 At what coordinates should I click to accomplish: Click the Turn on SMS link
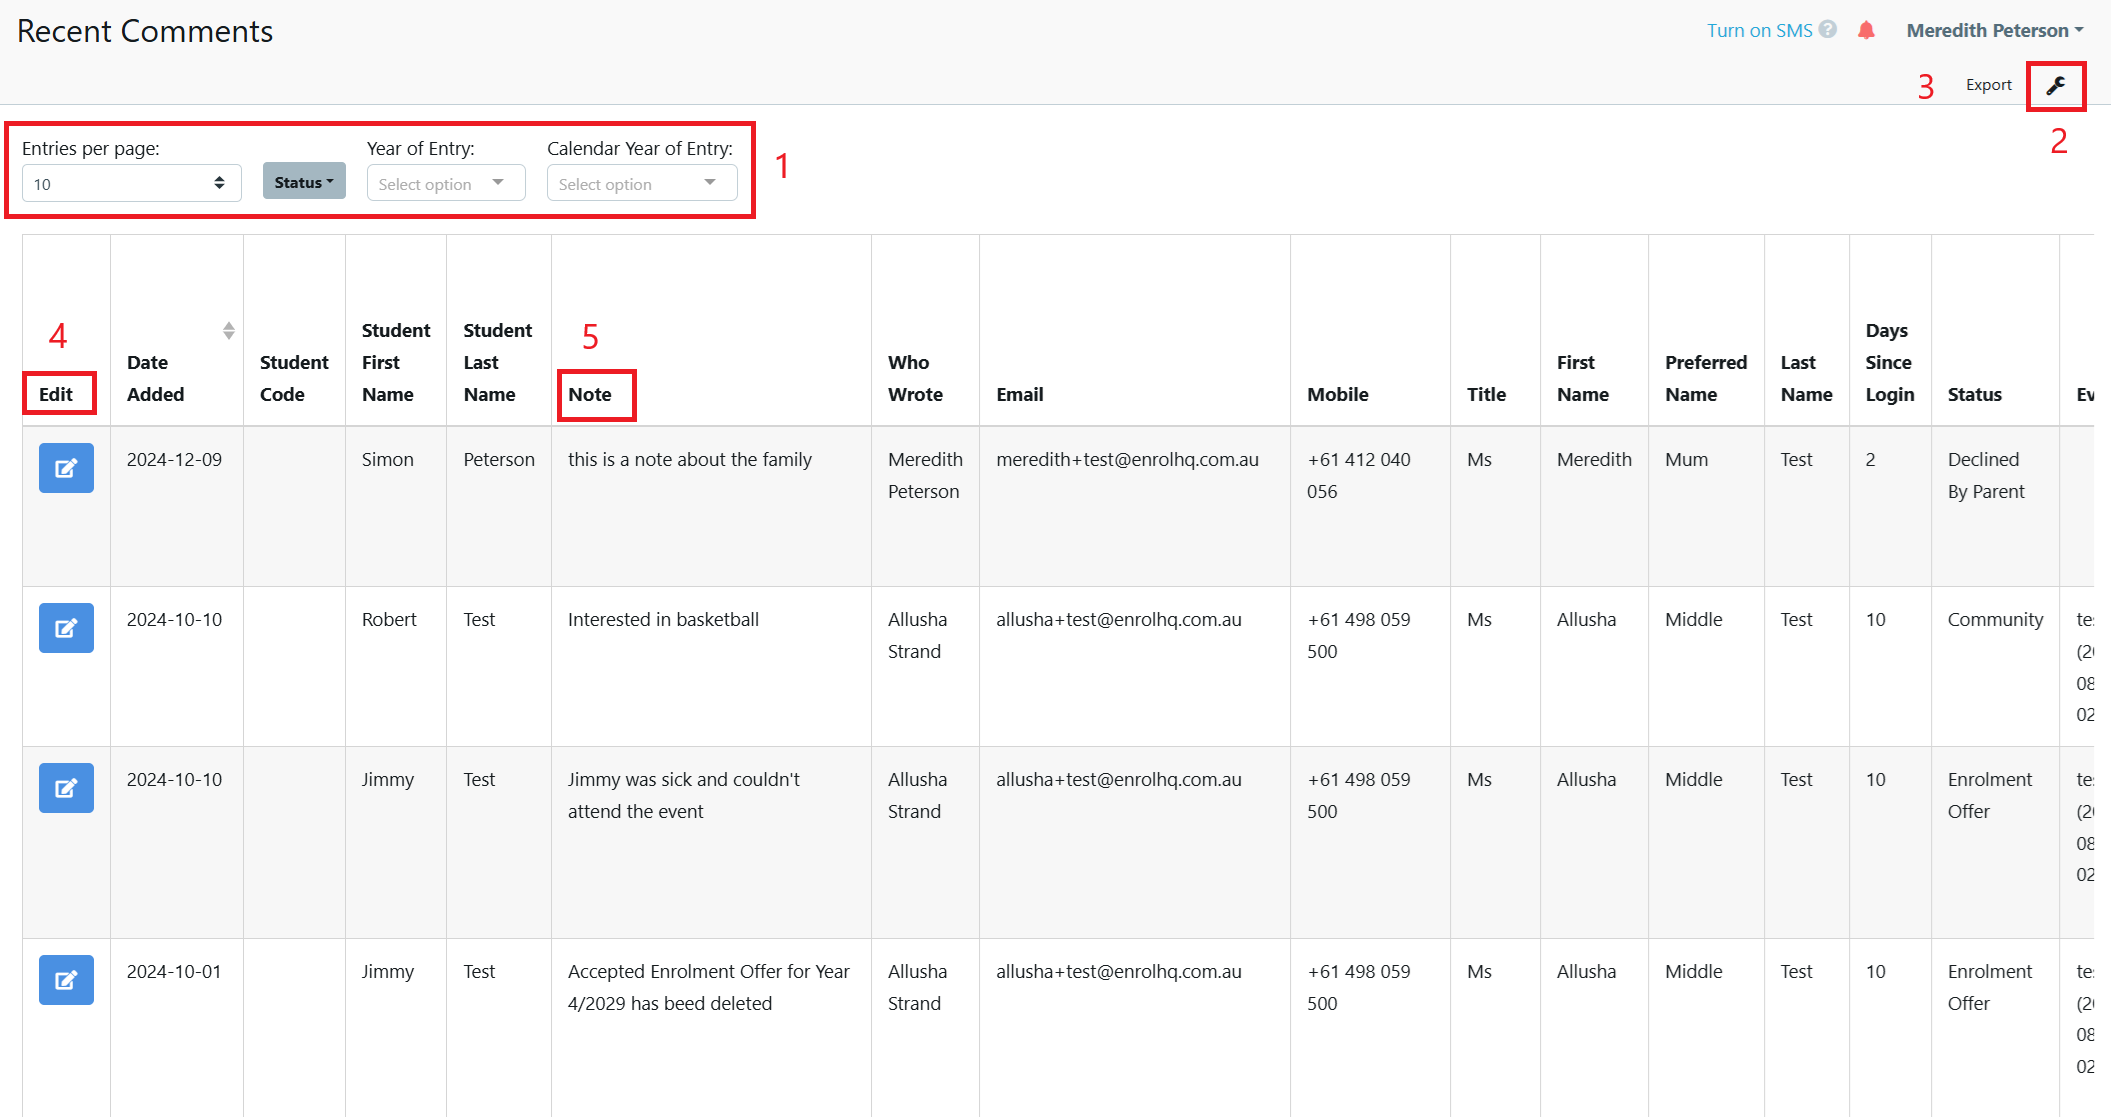(x=1760, y=30)
